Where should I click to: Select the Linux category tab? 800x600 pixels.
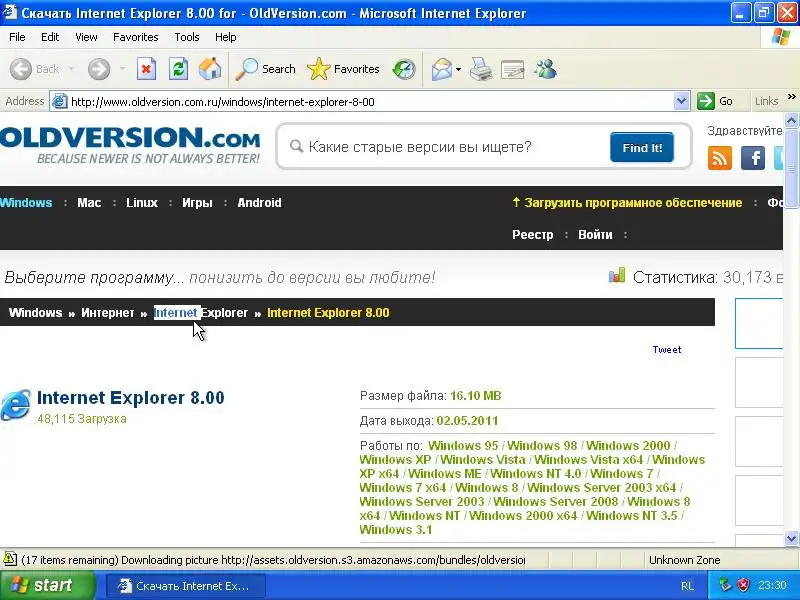click(x=142, y=203)
